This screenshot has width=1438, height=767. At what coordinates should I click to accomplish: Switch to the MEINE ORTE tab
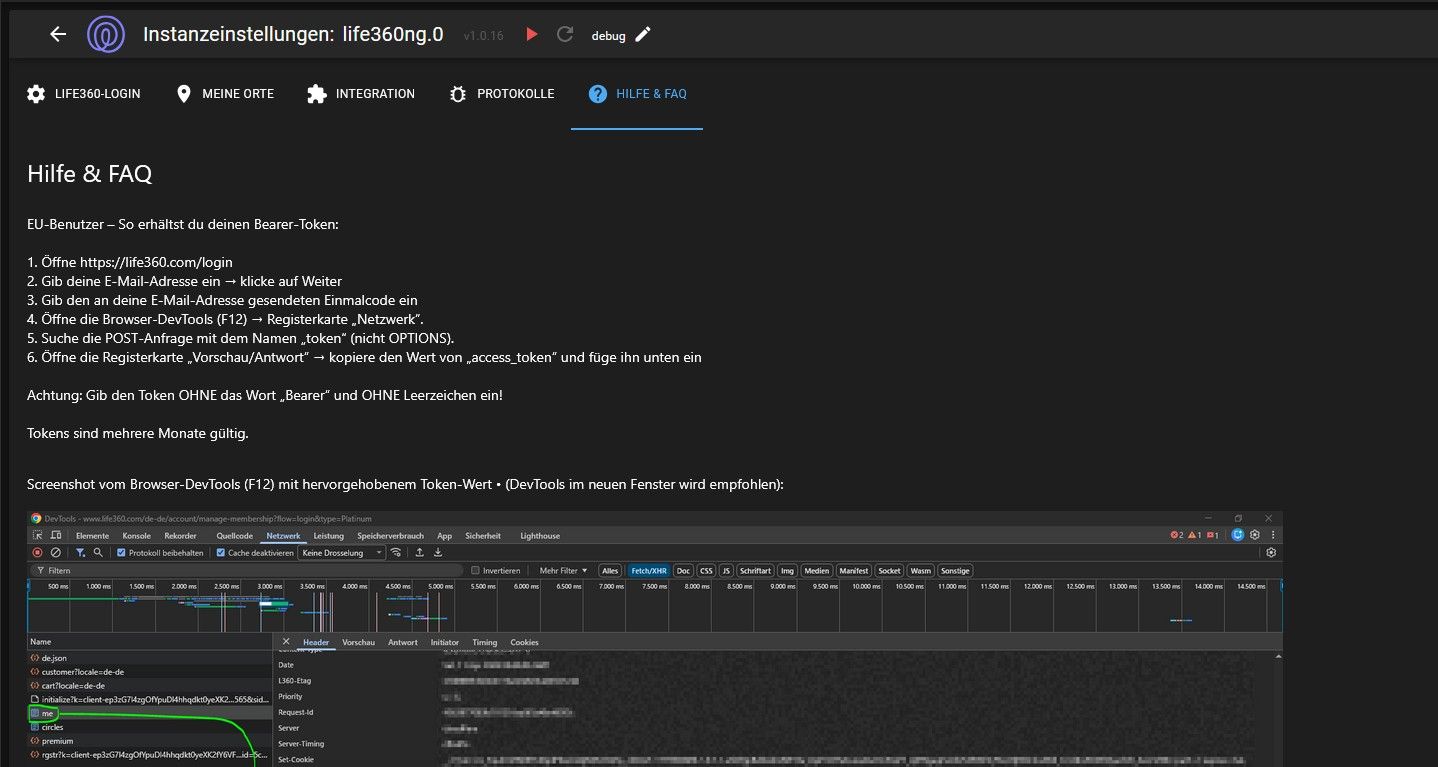coord(224,94)
